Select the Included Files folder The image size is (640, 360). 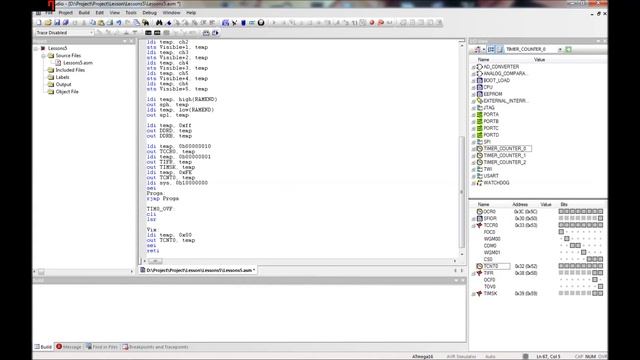tap(70, 70)
